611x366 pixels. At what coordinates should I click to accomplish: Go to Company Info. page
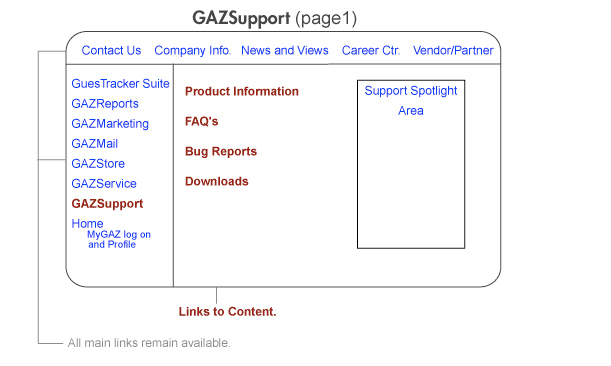tap(192, 51)
